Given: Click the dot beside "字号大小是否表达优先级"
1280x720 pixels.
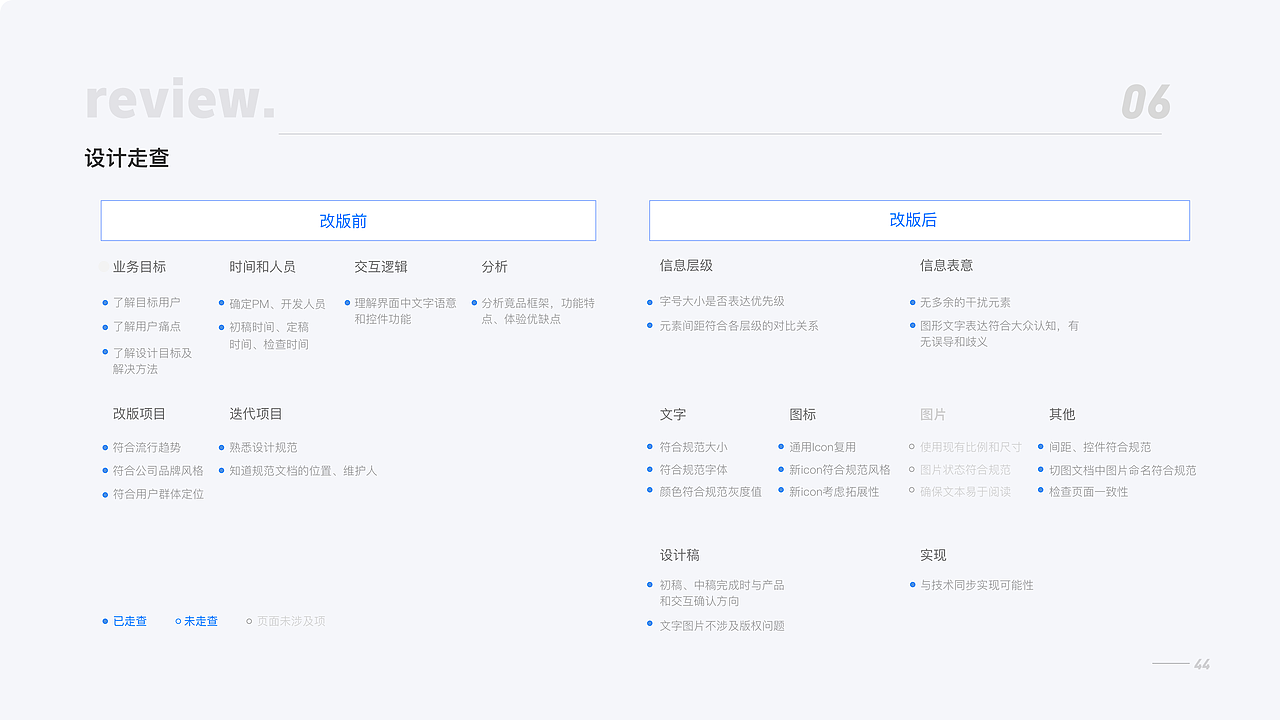Looking at the screenshot, I should (x=651, y=301).
